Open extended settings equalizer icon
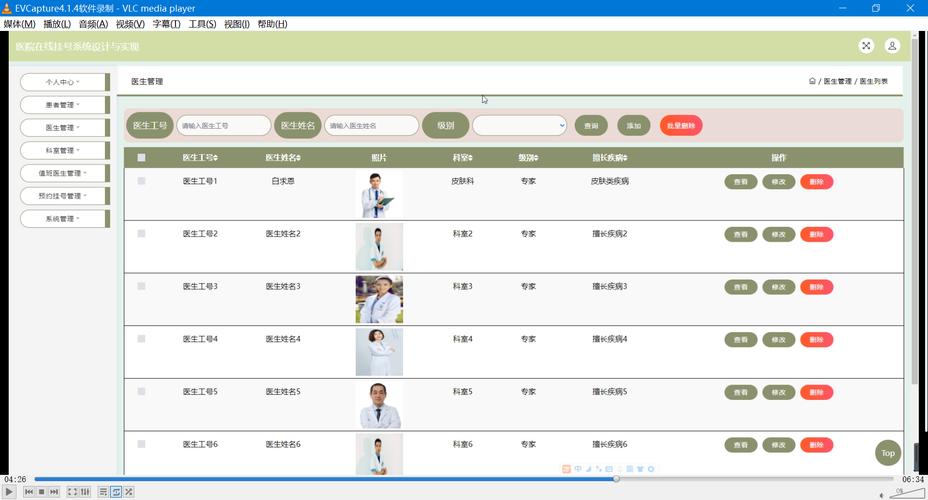The image size is (928, 500). pyautogui.click(x=85, y=492)
